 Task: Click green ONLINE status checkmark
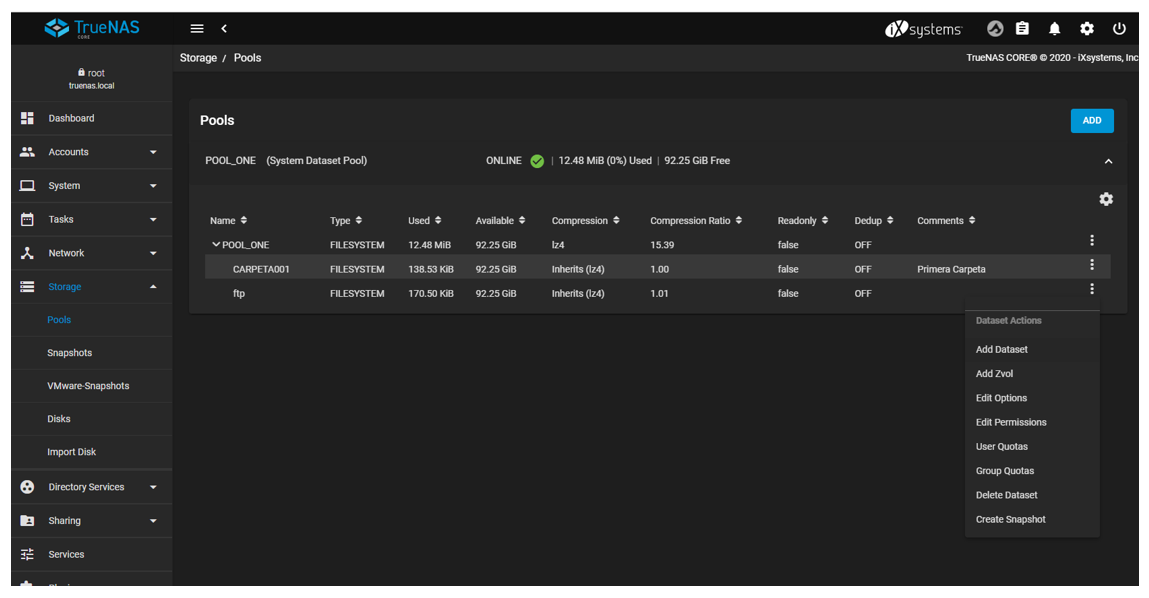coord(537,161)
